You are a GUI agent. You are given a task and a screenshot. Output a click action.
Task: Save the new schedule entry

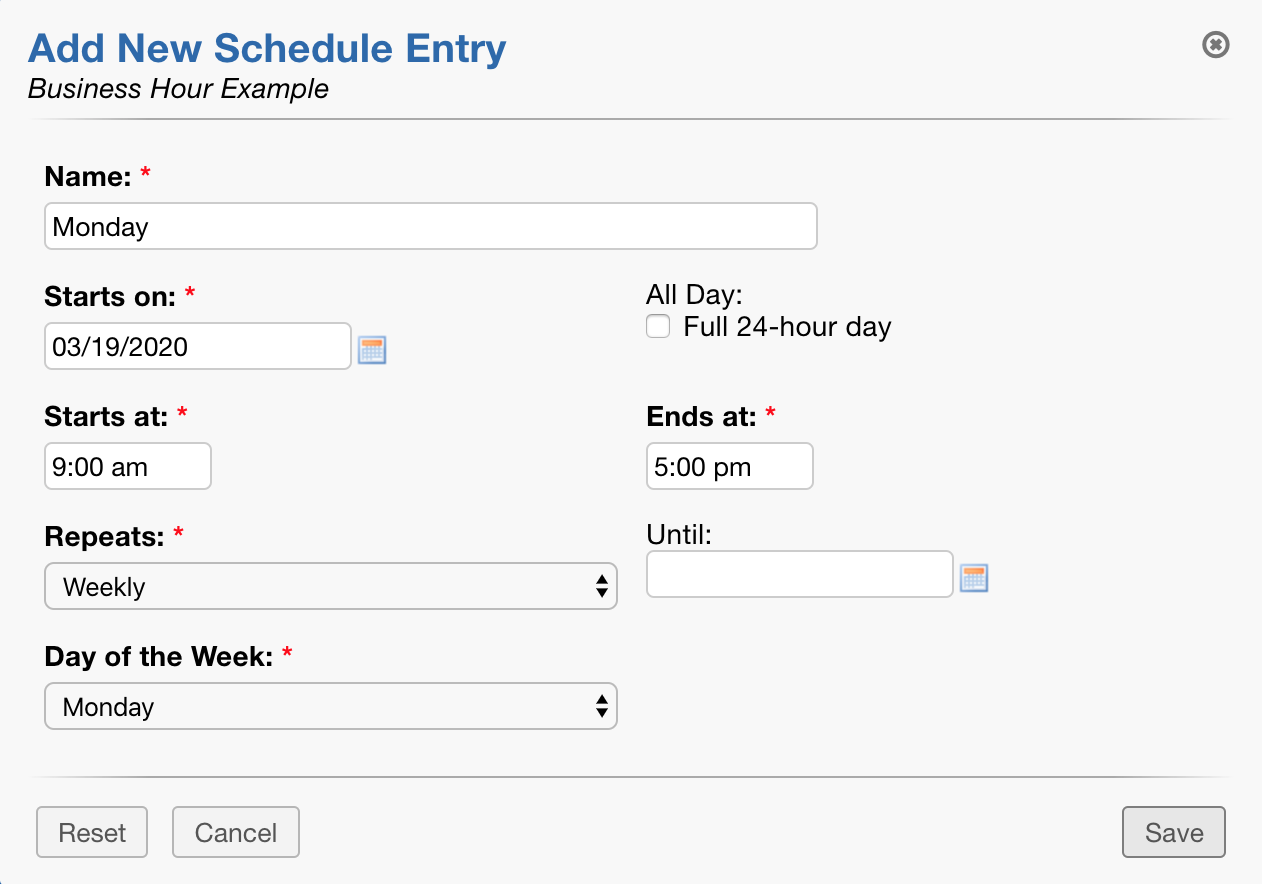[1173, 831]
